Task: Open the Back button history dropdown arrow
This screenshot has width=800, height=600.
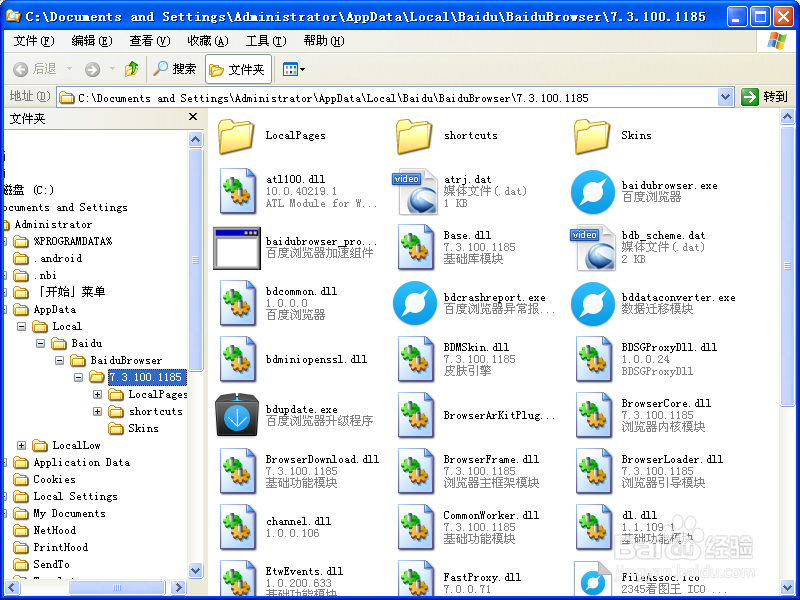Action: click(x=69, y=69)
